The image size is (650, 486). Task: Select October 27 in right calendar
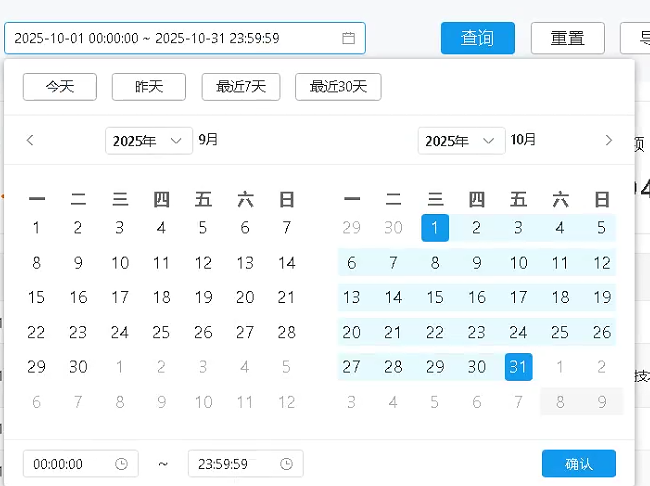pyautogui.click(x=352, y=367)
